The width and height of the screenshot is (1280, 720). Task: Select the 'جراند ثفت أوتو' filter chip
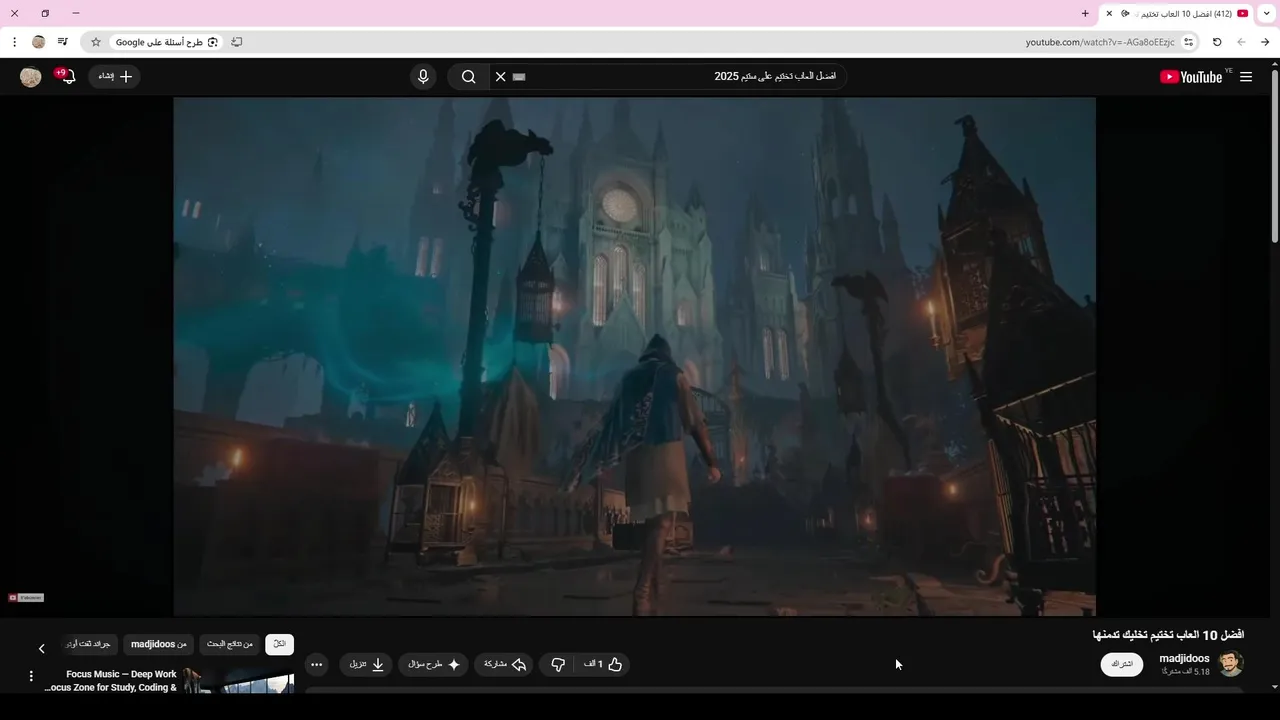[x=88, y=644]
